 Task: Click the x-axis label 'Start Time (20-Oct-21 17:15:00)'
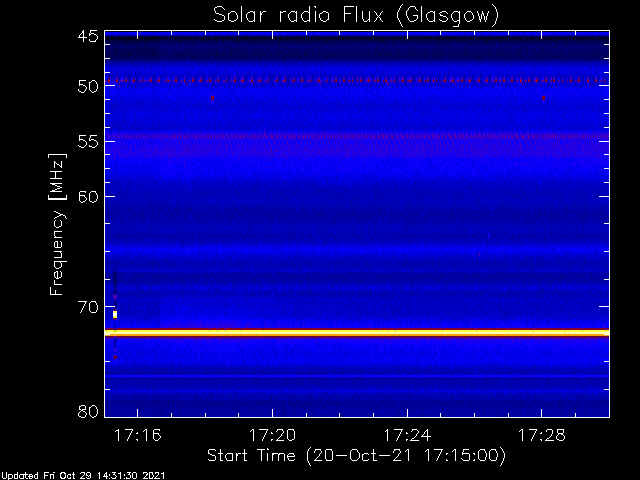point(356,455)
